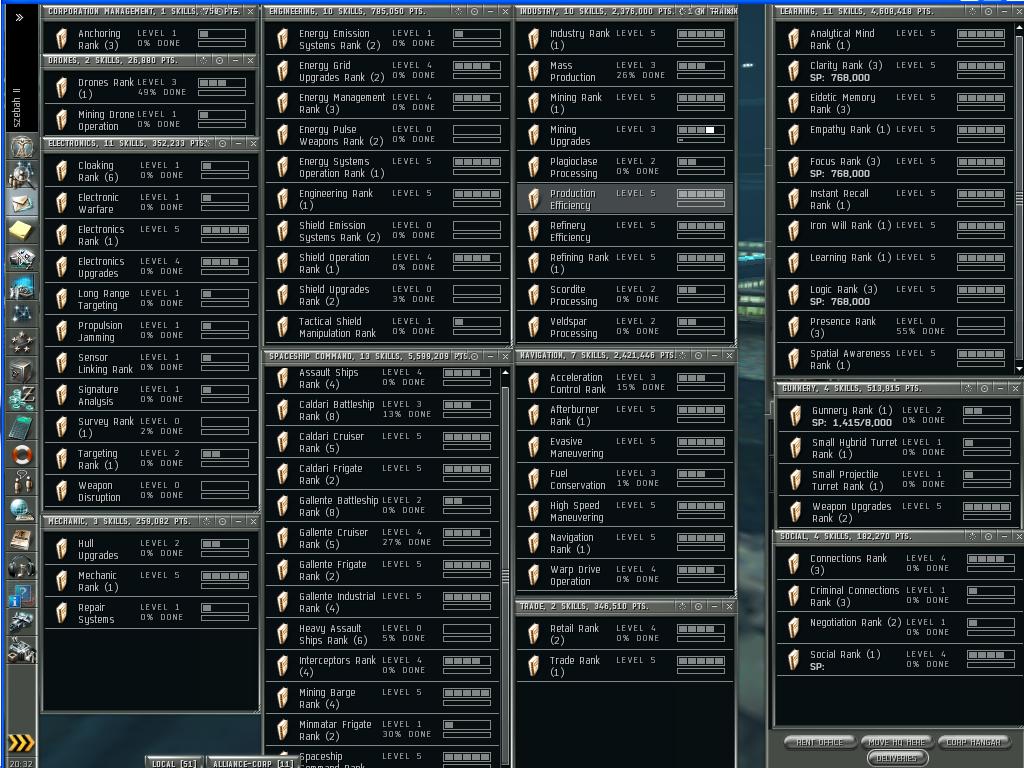The height and width of the screenshot is (768, 1024).
Task: Click the skill book icon beside Trade Rank
Action: pos(534,665)
